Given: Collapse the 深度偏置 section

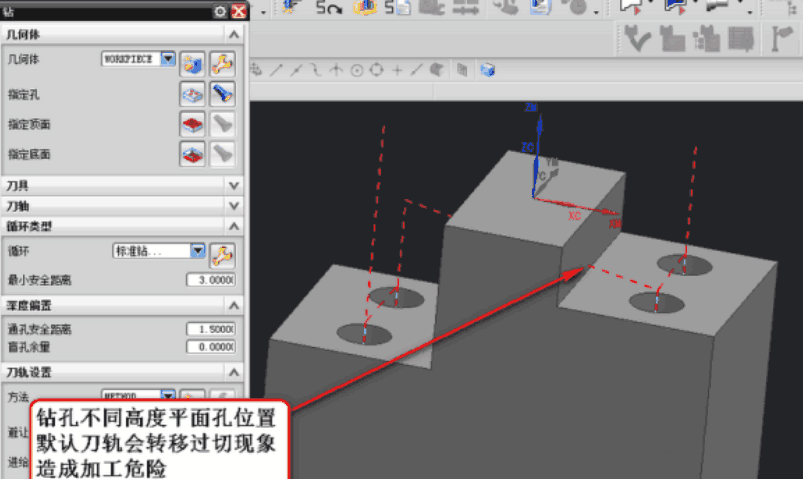Looking at the screenshot, I should point(234,305).
